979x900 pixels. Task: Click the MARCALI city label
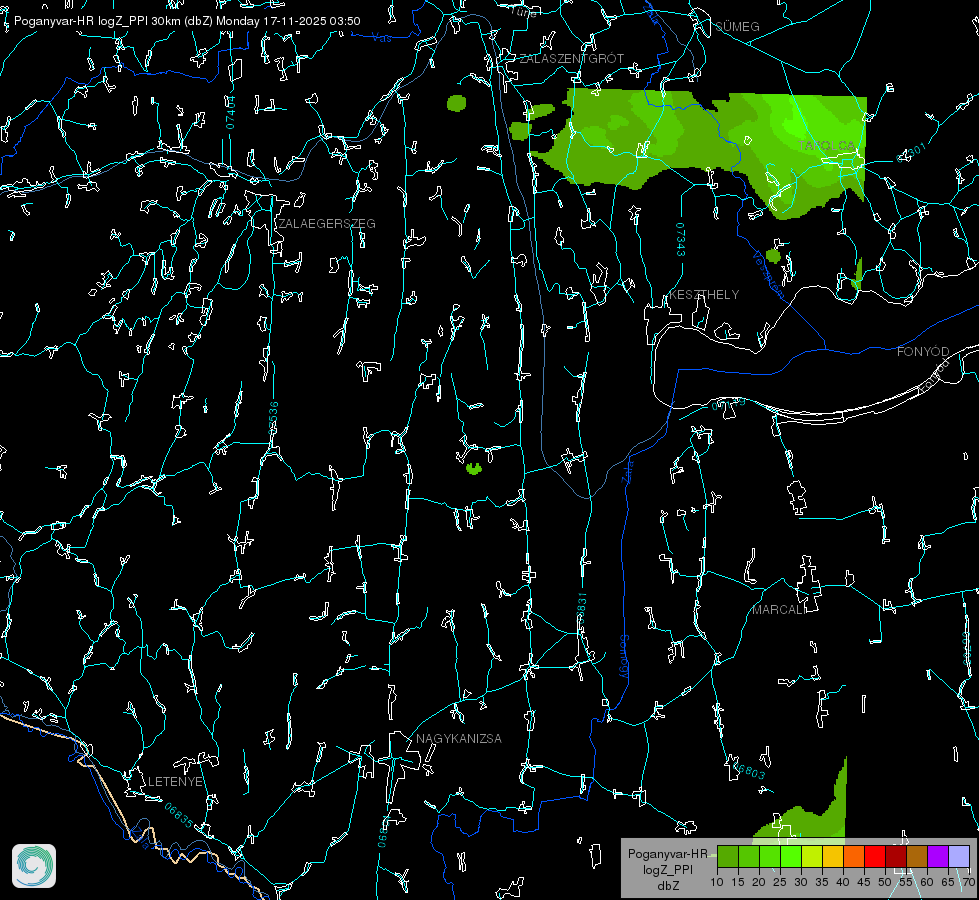tap(779, 610)
